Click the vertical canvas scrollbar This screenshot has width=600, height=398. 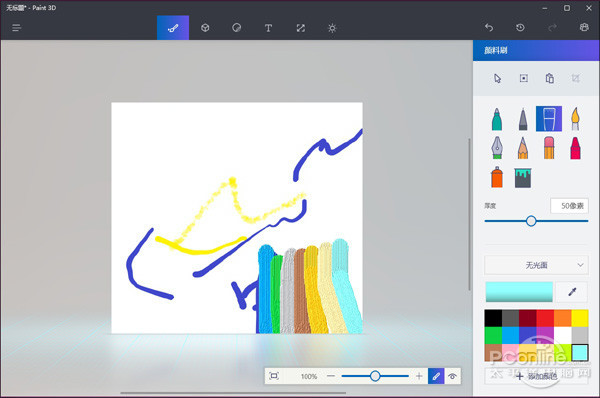(x=469, y=214)
